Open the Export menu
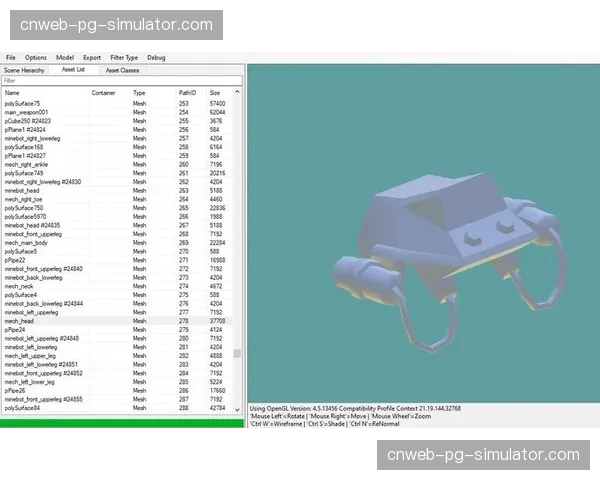The width and height of the screenshot is (600, 480). click(92, 58)
